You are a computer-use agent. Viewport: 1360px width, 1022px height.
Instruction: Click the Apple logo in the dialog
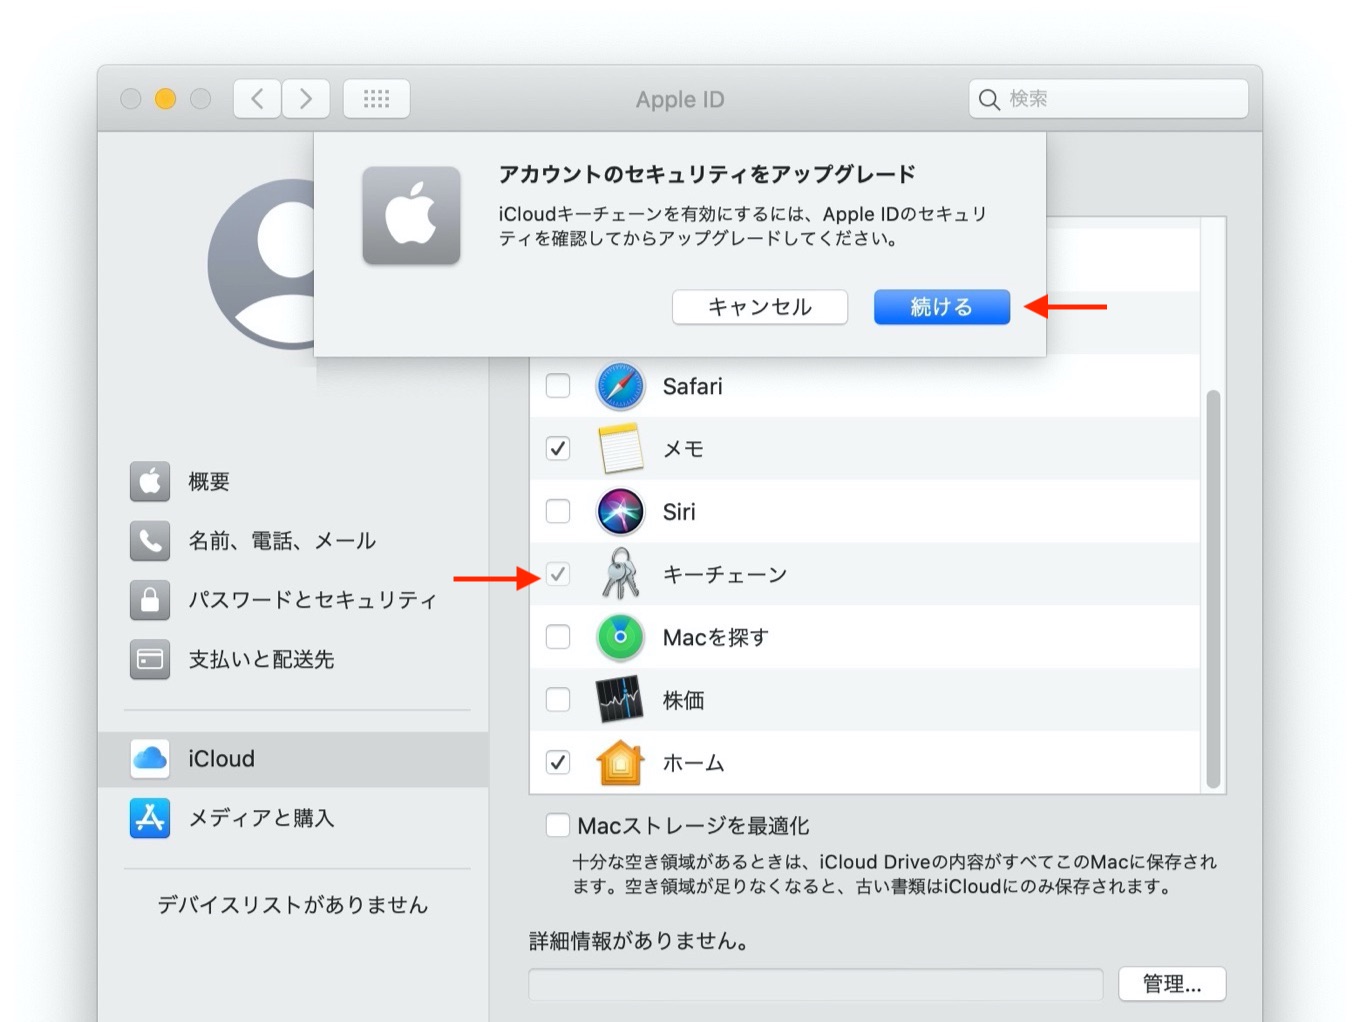411,215
